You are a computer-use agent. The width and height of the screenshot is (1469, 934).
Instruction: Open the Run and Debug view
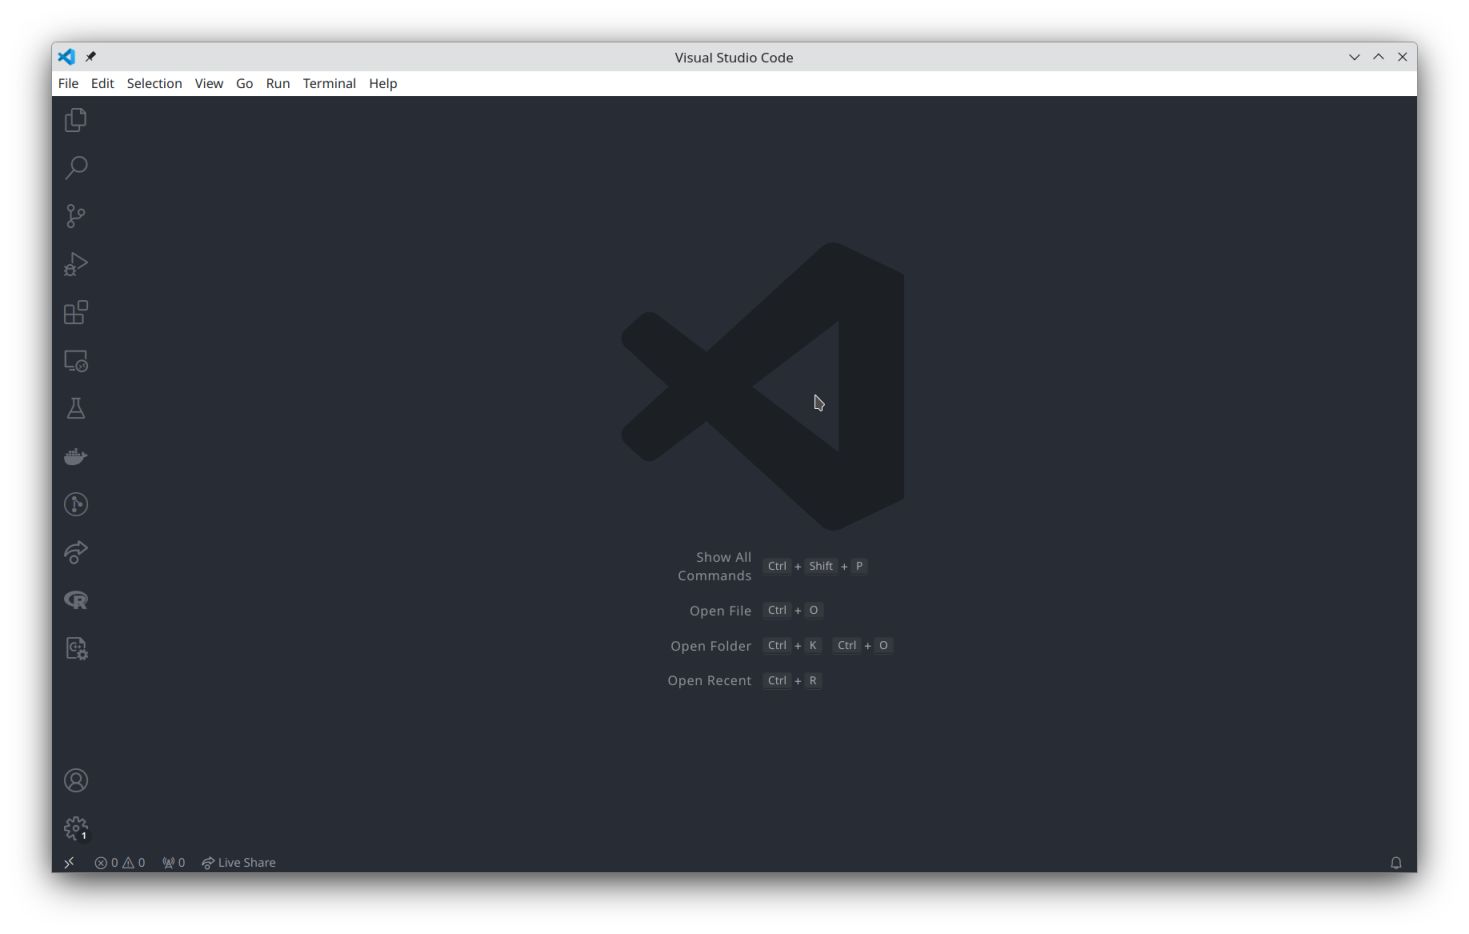pyautogui.click(x=76, y=264)
